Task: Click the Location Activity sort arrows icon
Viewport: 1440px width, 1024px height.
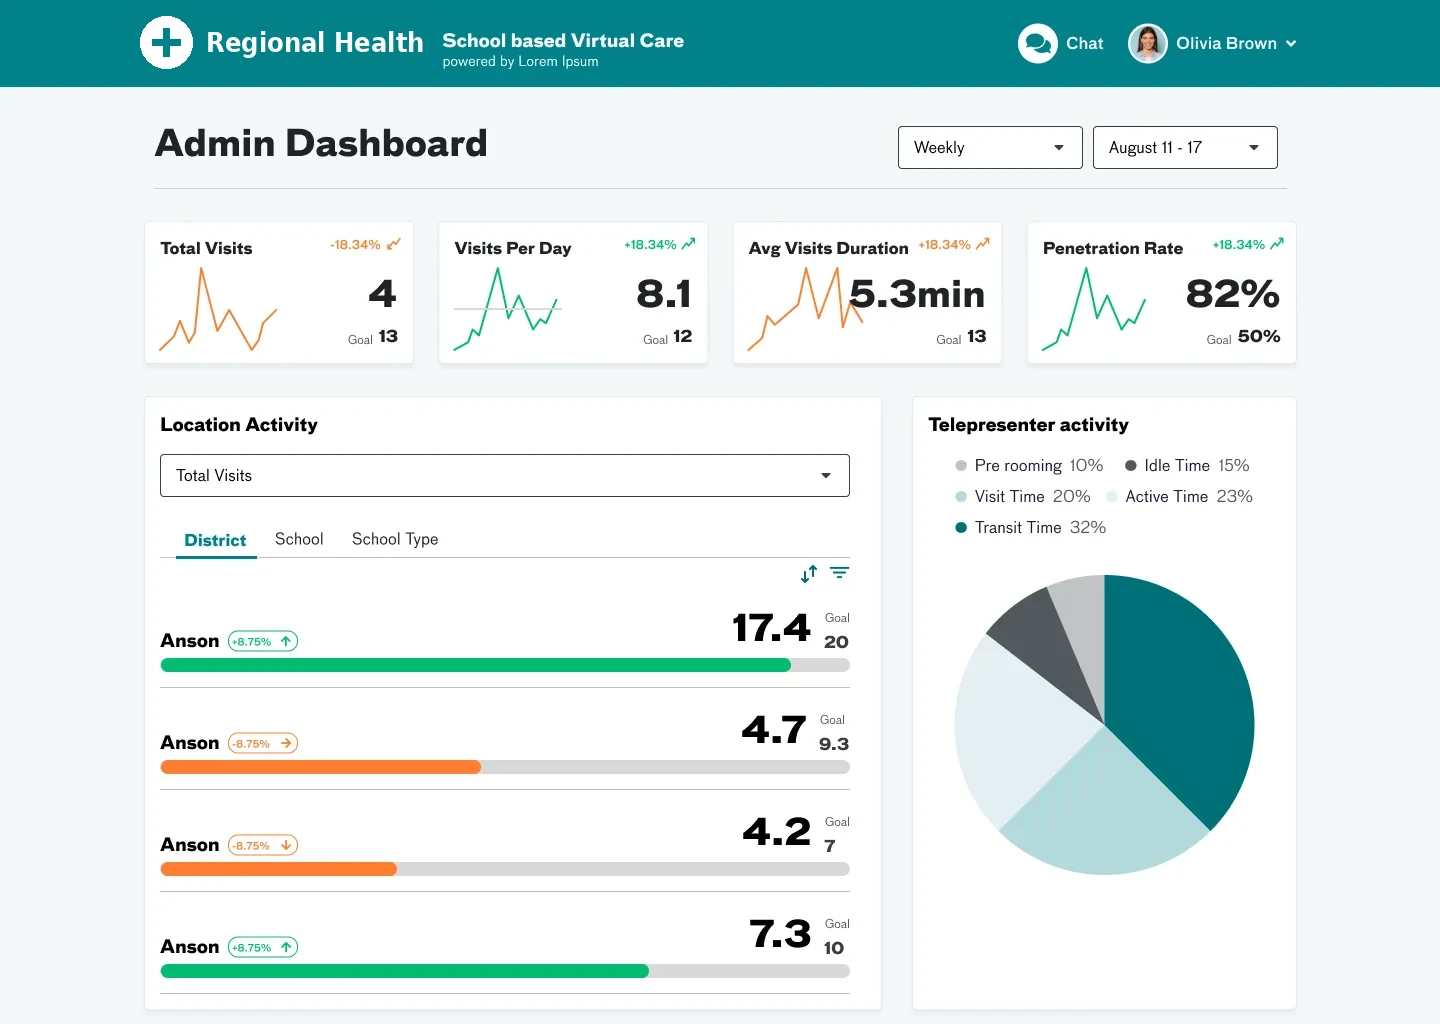Action: pos(809,573)
